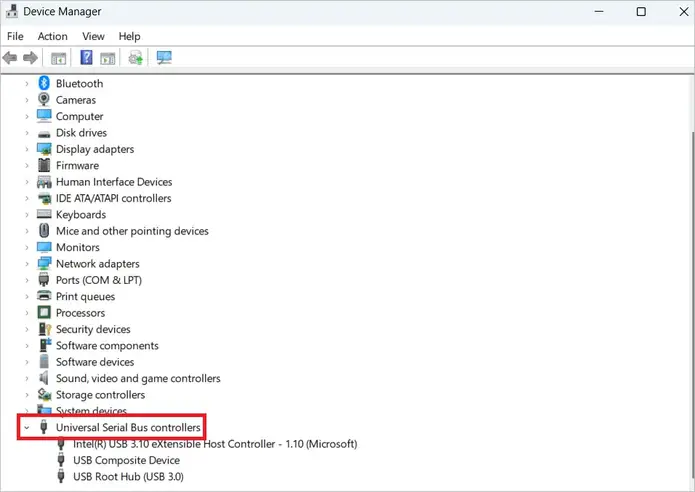
Task: Click the Disk drives icon
Action: point(44,133)
